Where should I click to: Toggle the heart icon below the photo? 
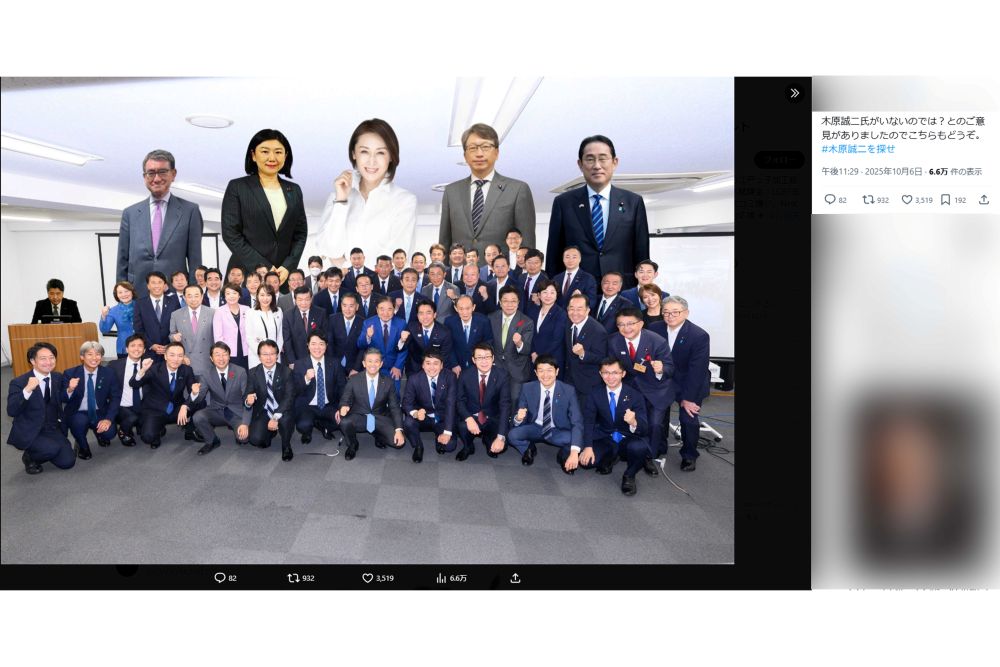click(x=367, y=578)
